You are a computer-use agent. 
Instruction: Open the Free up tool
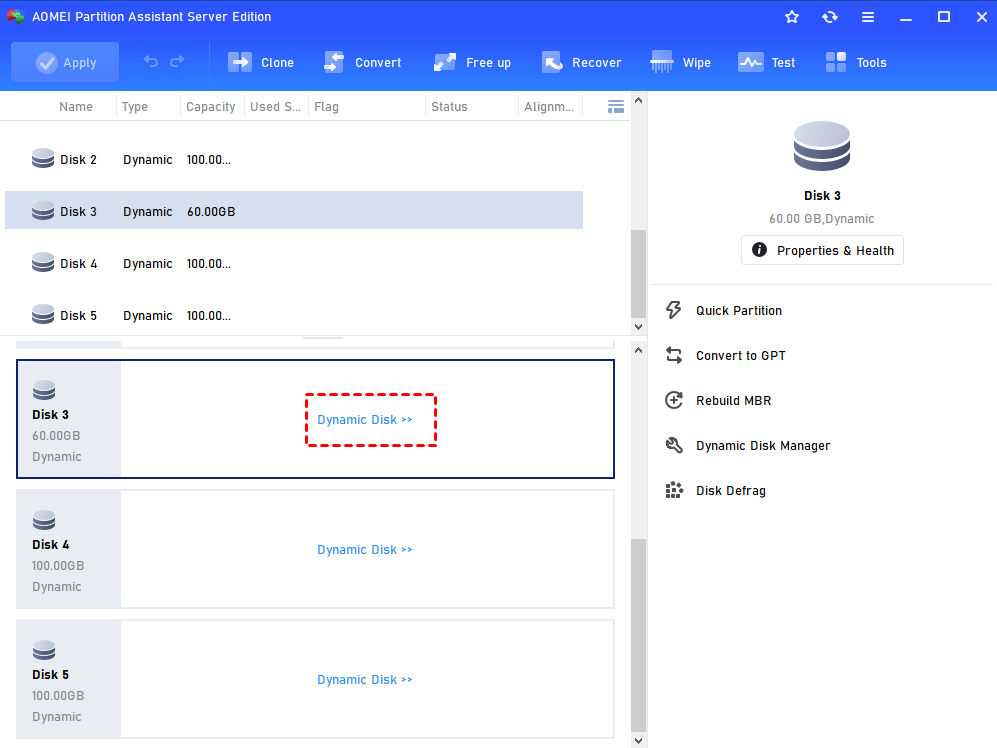[472, 62]
